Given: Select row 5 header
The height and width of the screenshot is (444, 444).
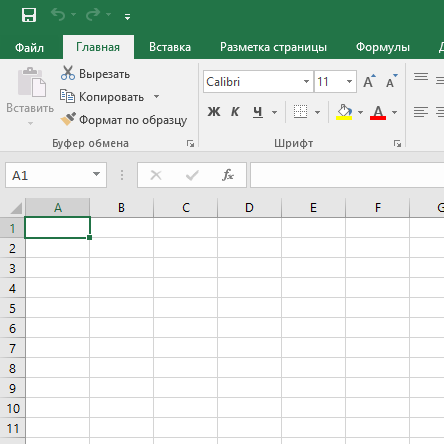Looking at the screenshot, I should tap(12, 308).
